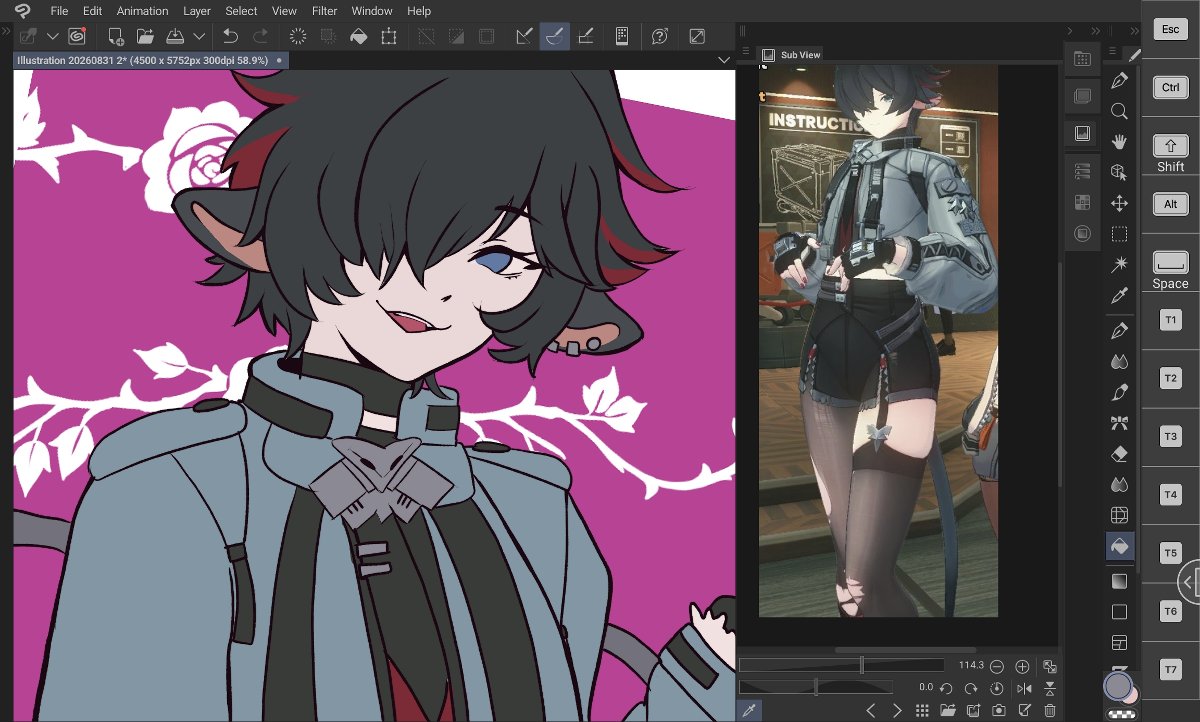The image size is (1200, 722).
Task: Toggle Snap to Grid
Action: coord(586,36)
